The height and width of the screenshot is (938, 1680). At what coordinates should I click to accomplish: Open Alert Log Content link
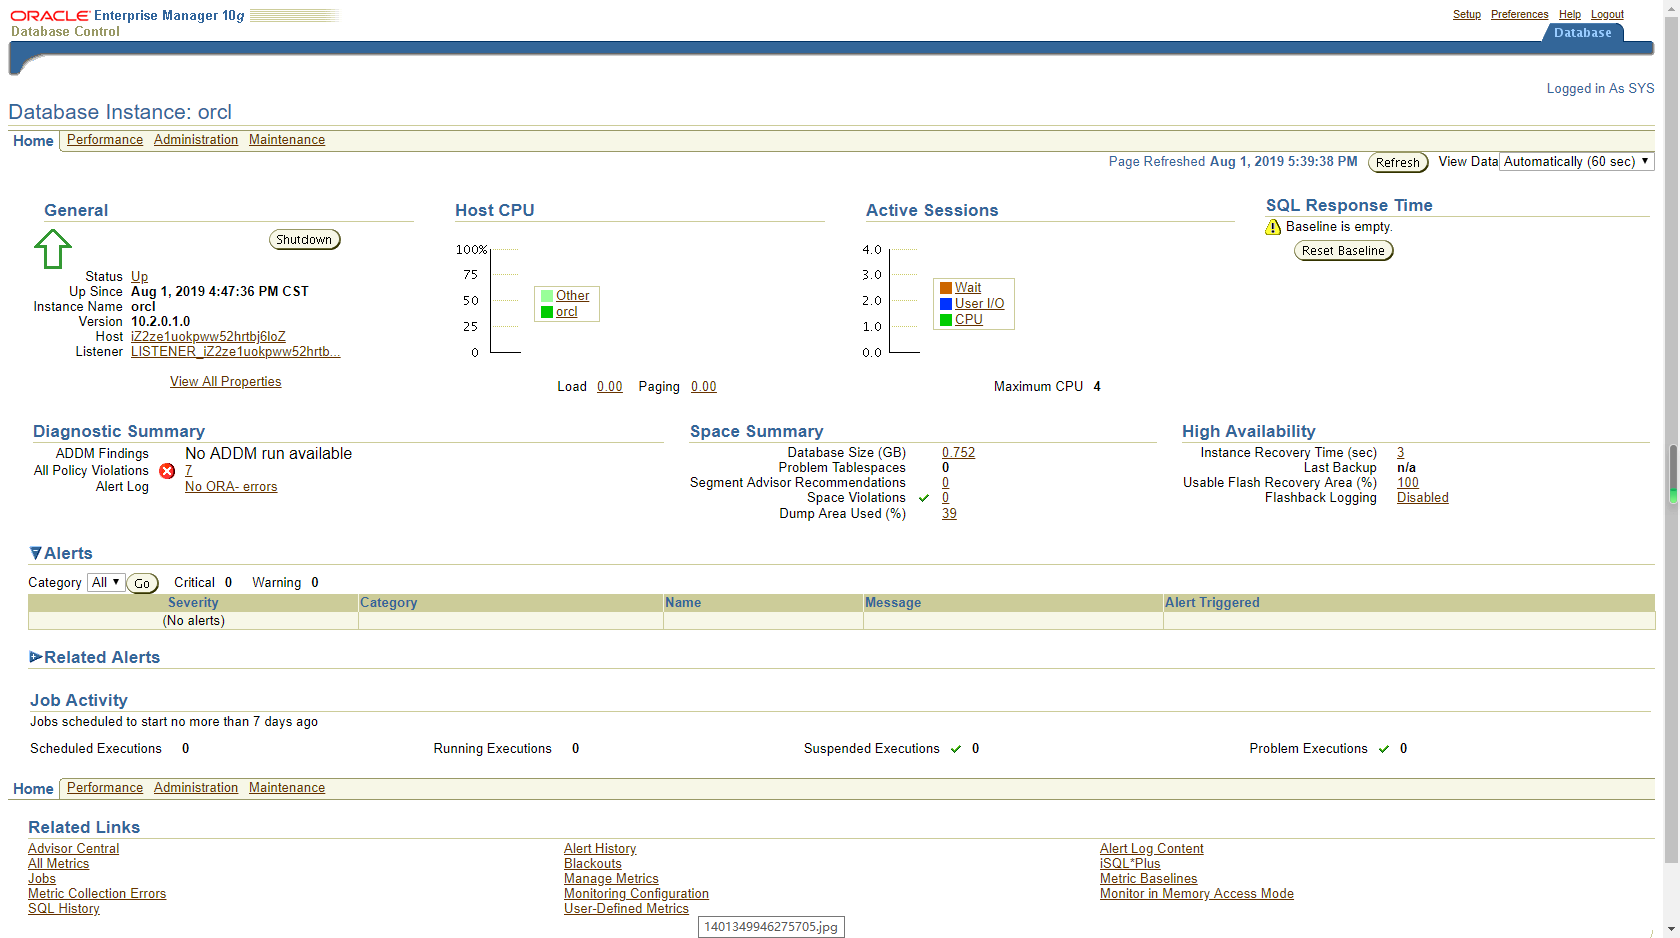(1152, 849)
